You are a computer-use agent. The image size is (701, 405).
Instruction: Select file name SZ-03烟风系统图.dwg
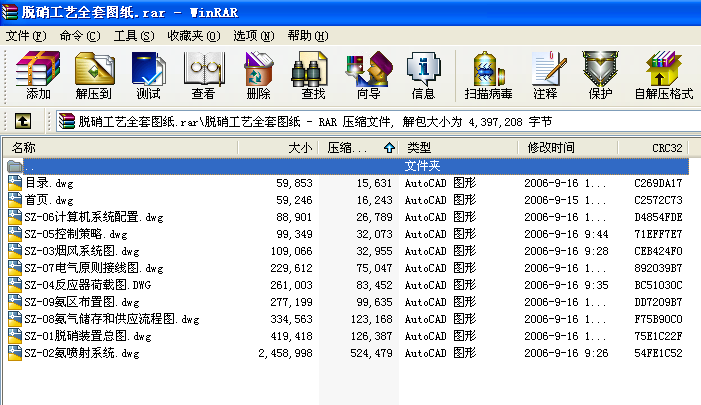point(82,251)
